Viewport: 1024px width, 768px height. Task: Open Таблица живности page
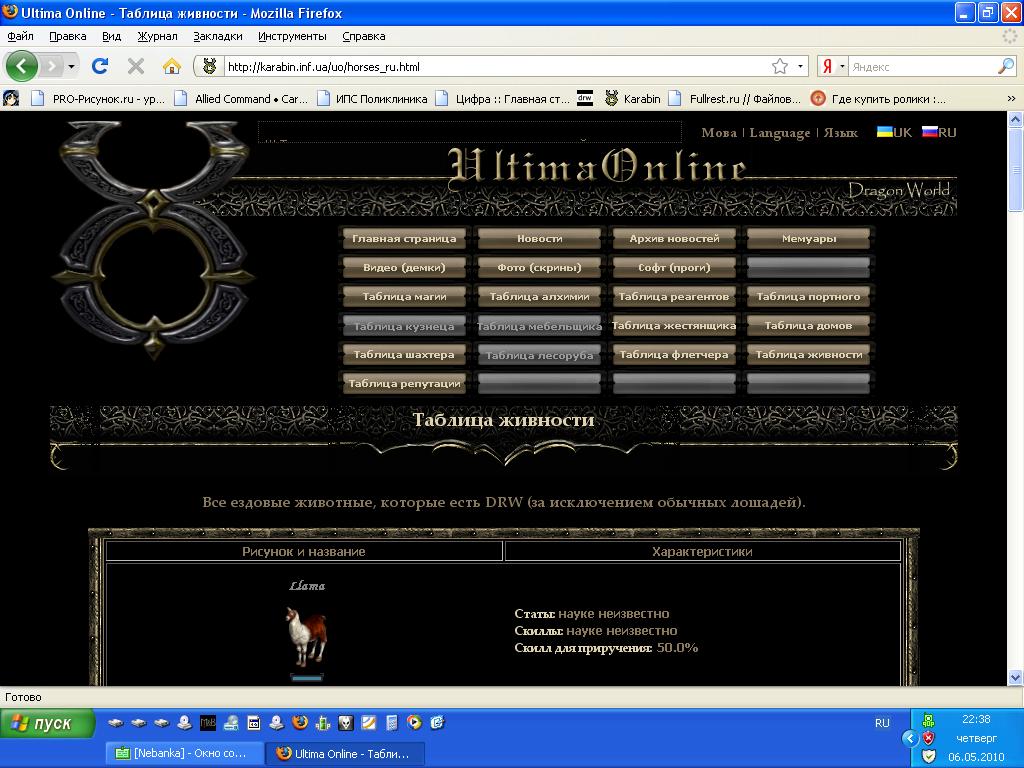click(x=808, y=355)
